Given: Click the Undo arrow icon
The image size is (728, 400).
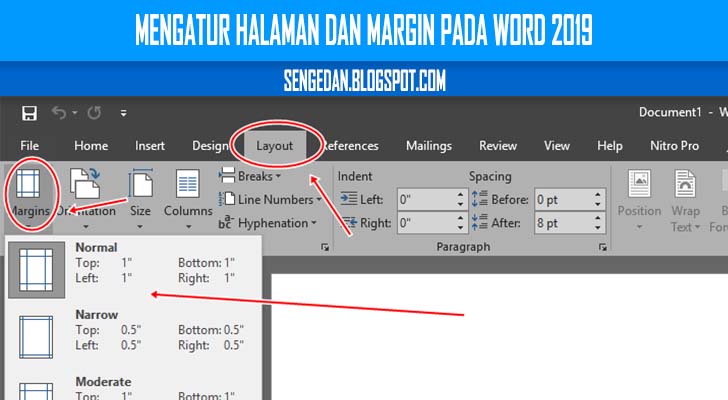Looking at the screenshot, I should click(x=58, y=112).
